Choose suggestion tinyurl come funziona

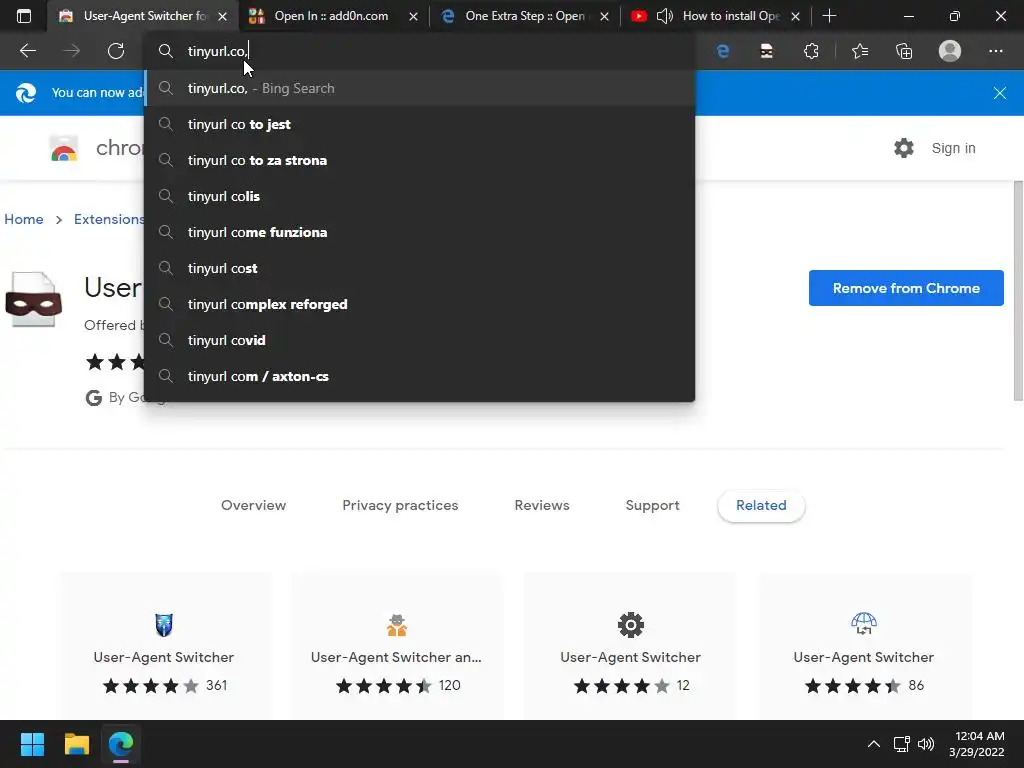tap(419, 232)
